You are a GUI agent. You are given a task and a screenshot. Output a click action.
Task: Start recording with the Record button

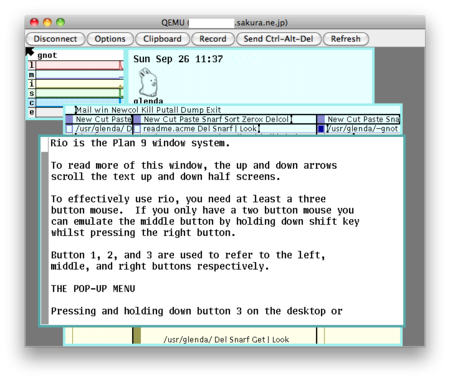point(213,39)
